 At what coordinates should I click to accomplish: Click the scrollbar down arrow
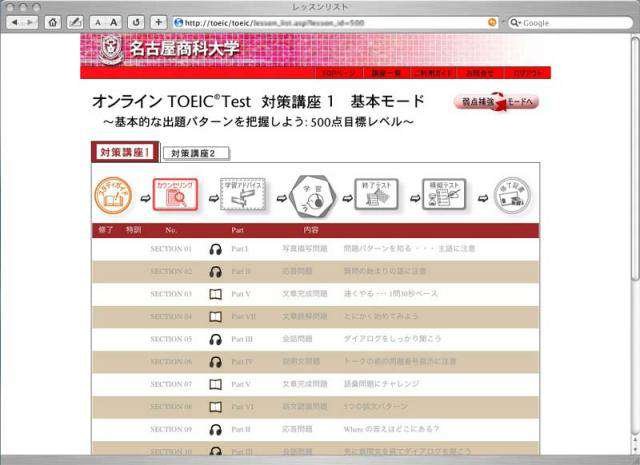[x=635, y=449]
